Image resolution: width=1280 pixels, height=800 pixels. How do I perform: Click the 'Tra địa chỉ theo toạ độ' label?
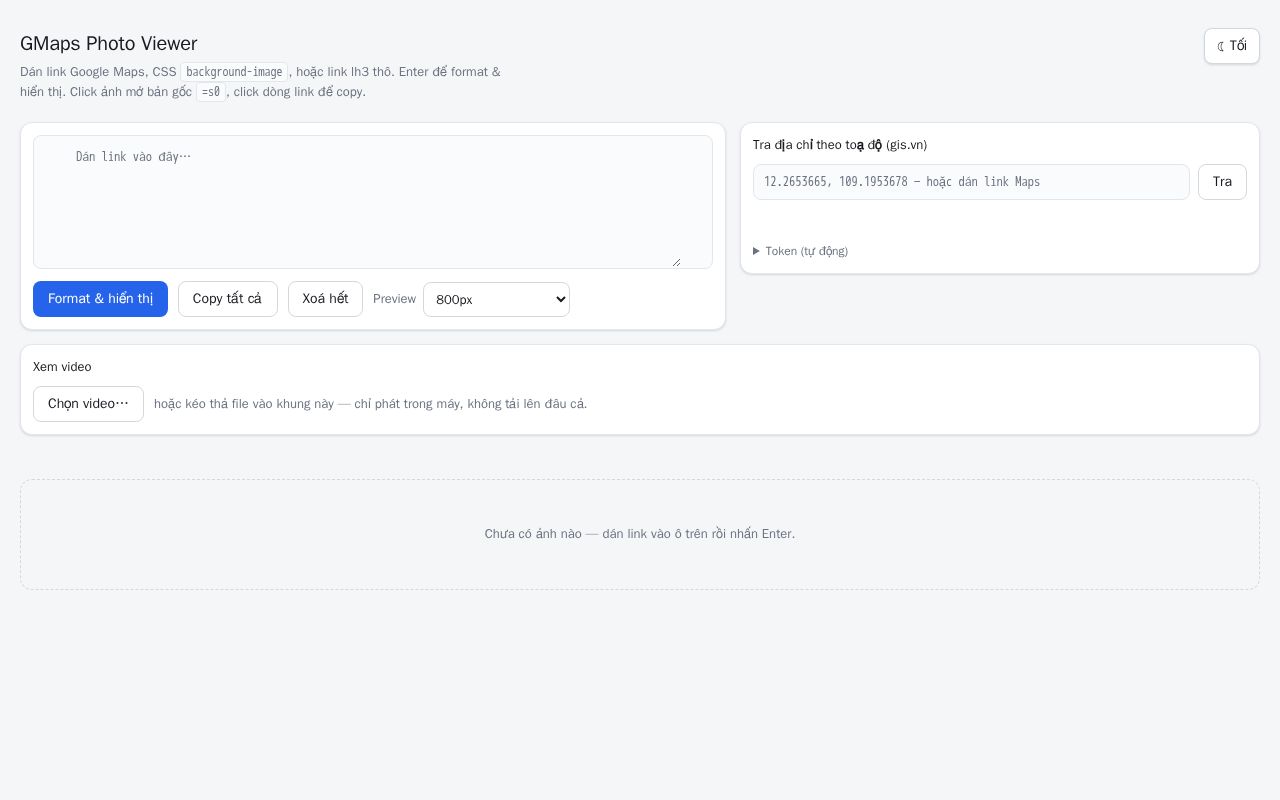840,145
